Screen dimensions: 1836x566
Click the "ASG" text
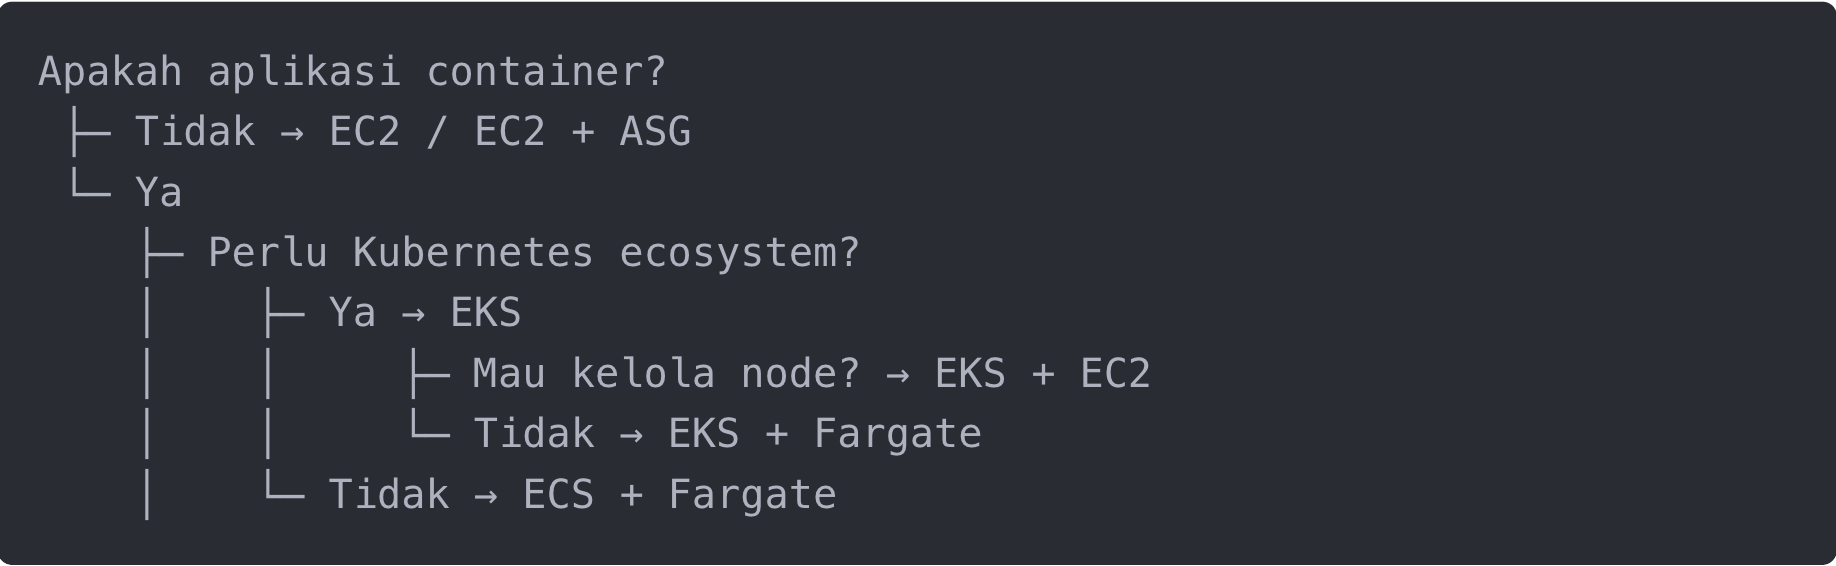(655, 132)
